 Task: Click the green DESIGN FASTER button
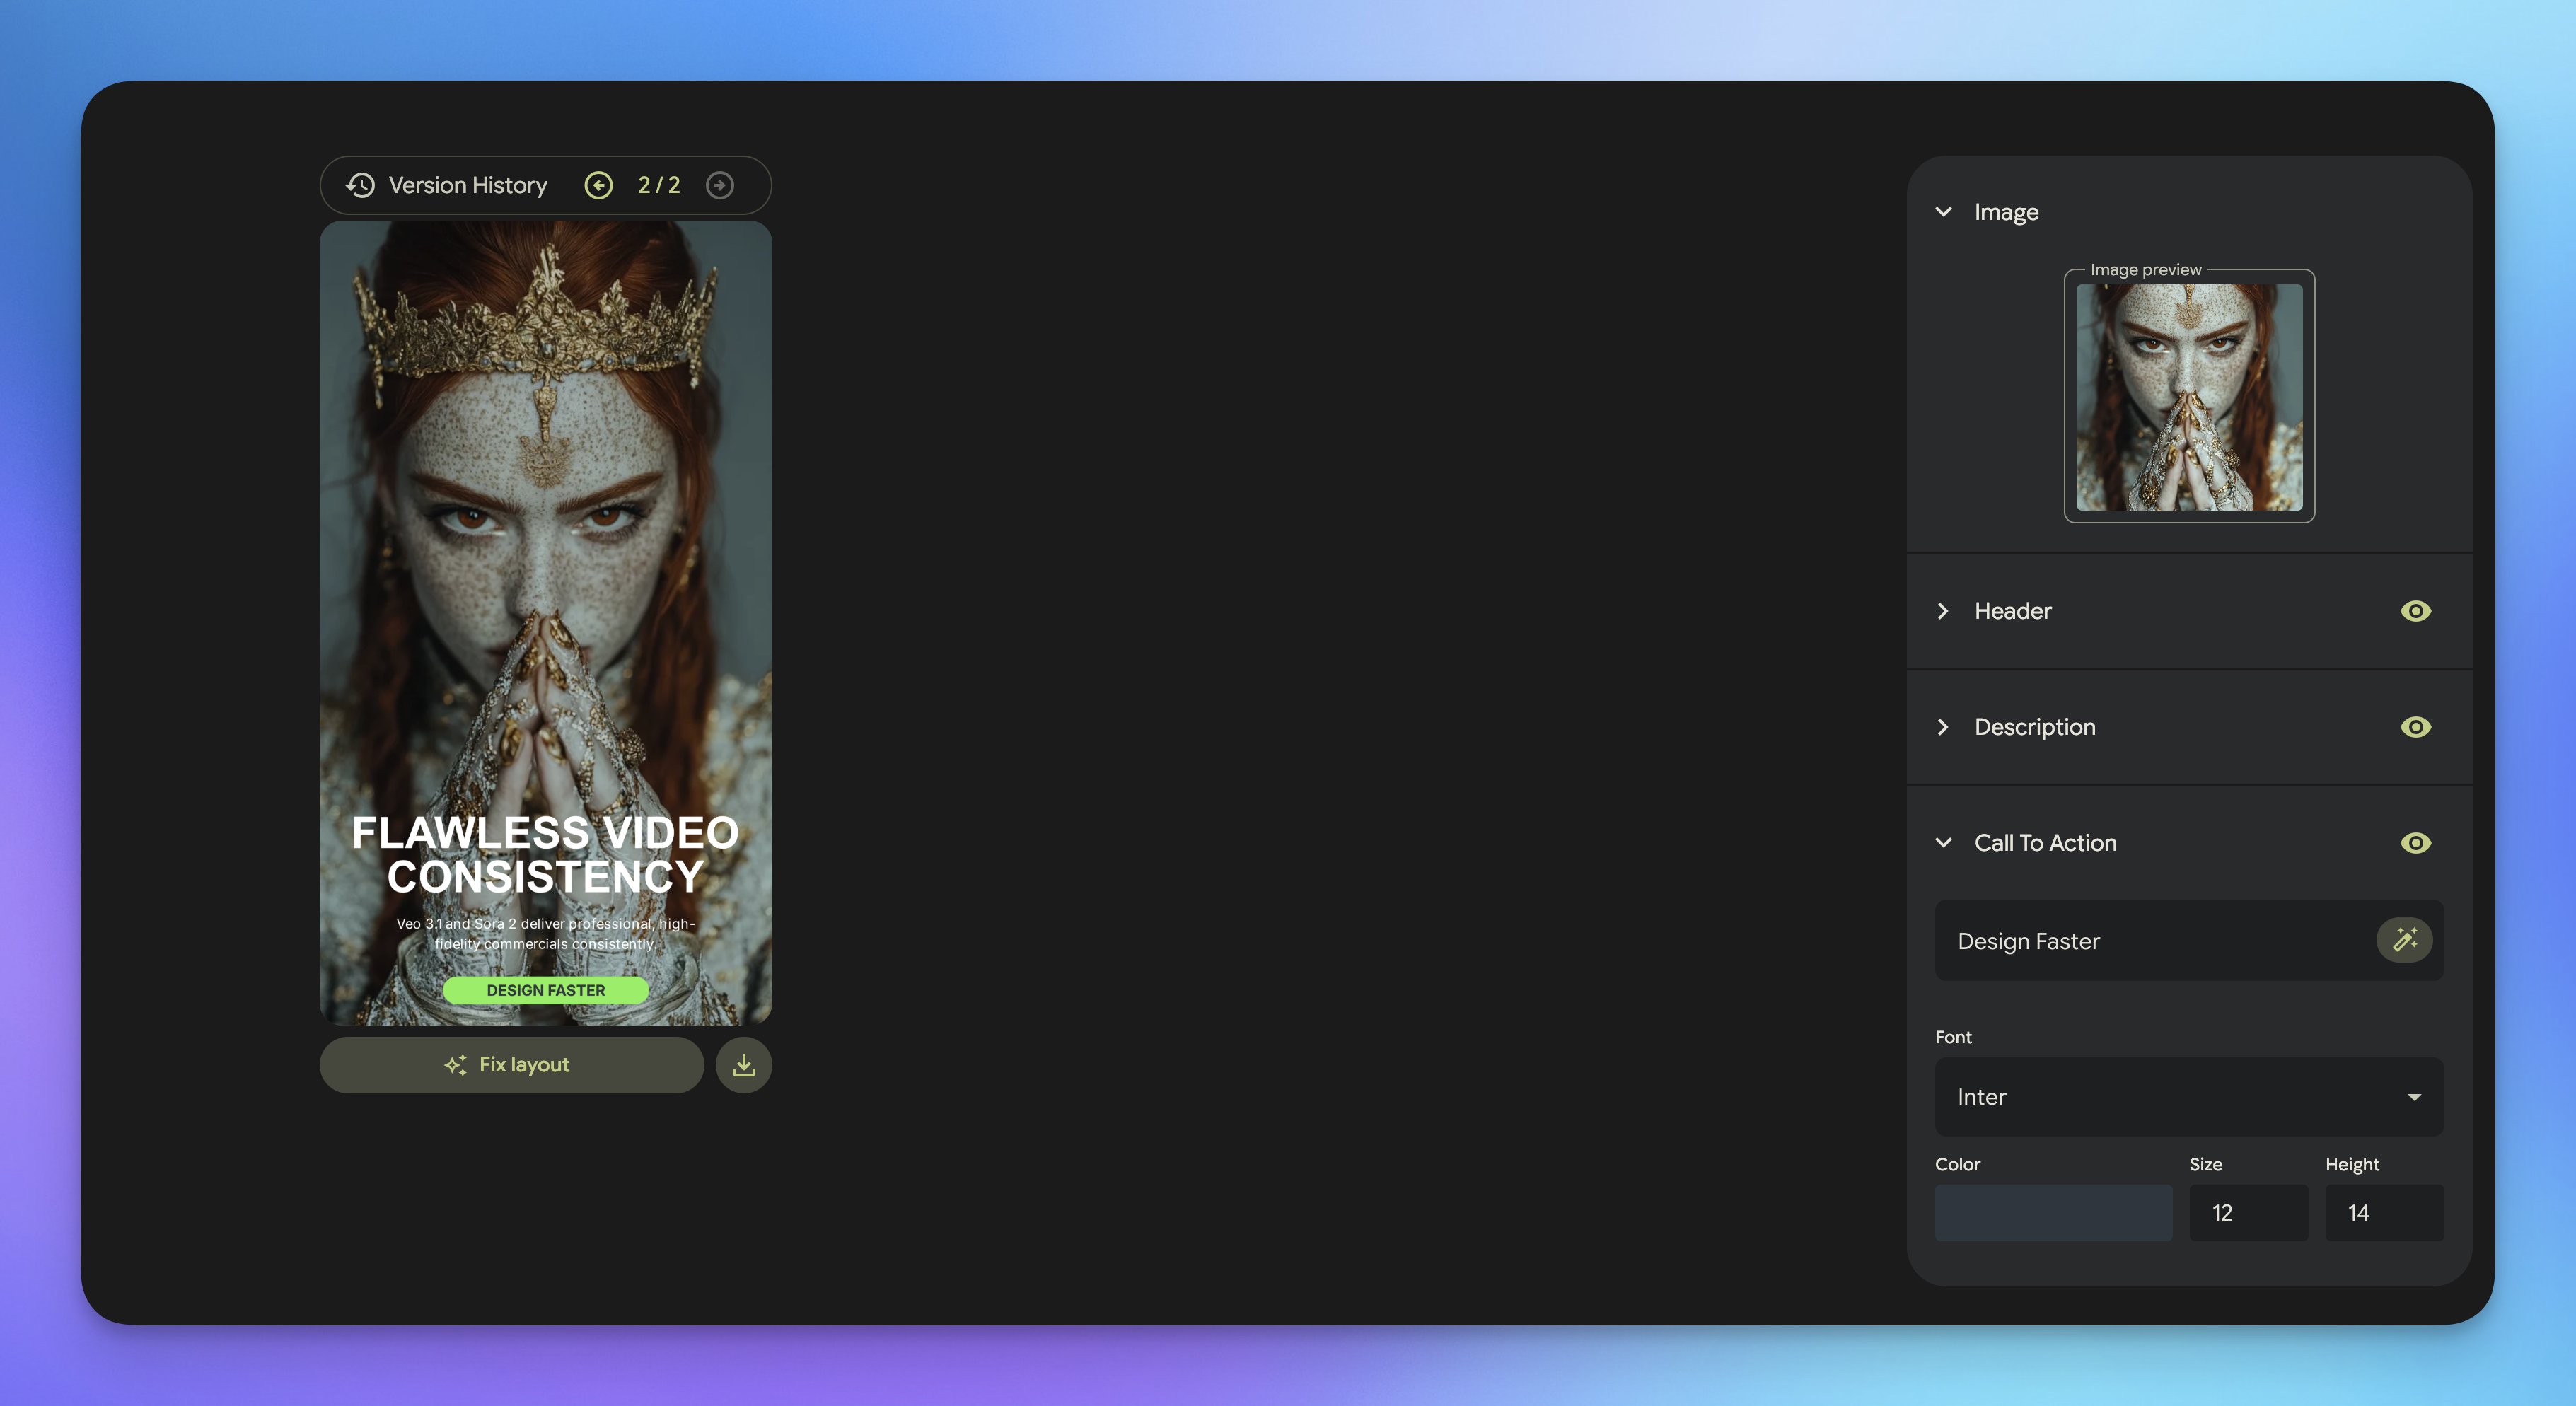(545, 990)
